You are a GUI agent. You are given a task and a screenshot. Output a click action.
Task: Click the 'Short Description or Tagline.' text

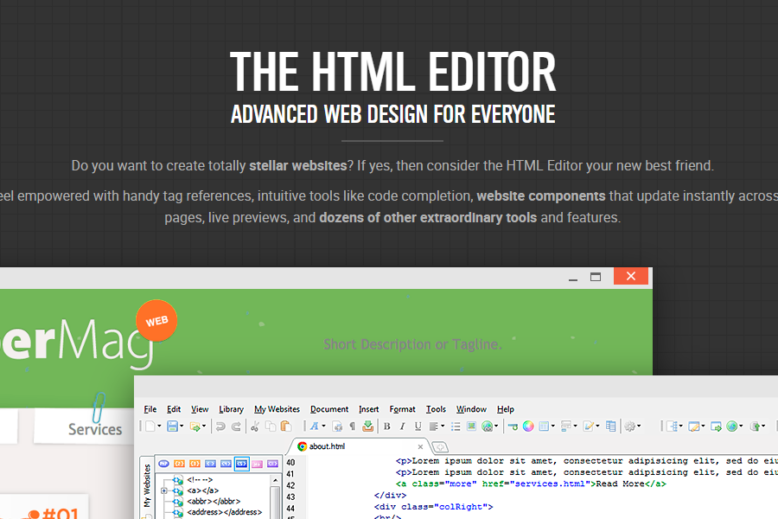(x=412, y=344)
